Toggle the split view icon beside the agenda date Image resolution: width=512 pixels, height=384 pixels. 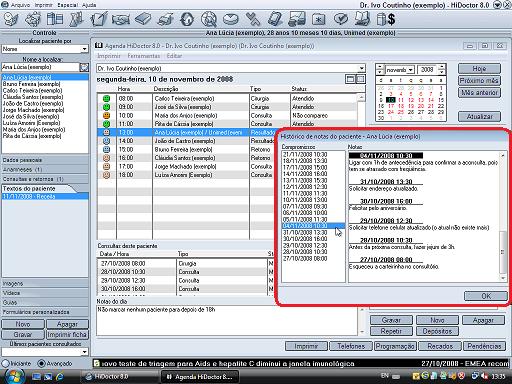361,79
